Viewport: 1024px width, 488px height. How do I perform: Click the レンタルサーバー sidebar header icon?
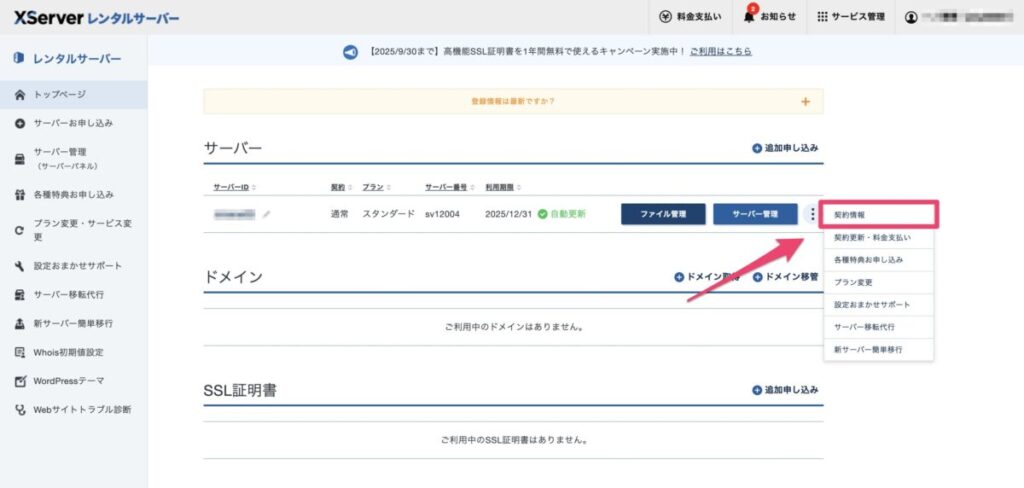click(19, 59)
